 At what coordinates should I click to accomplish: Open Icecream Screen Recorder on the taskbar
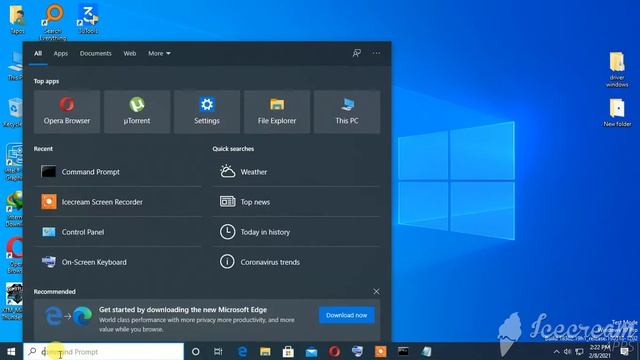coord(380,351)
